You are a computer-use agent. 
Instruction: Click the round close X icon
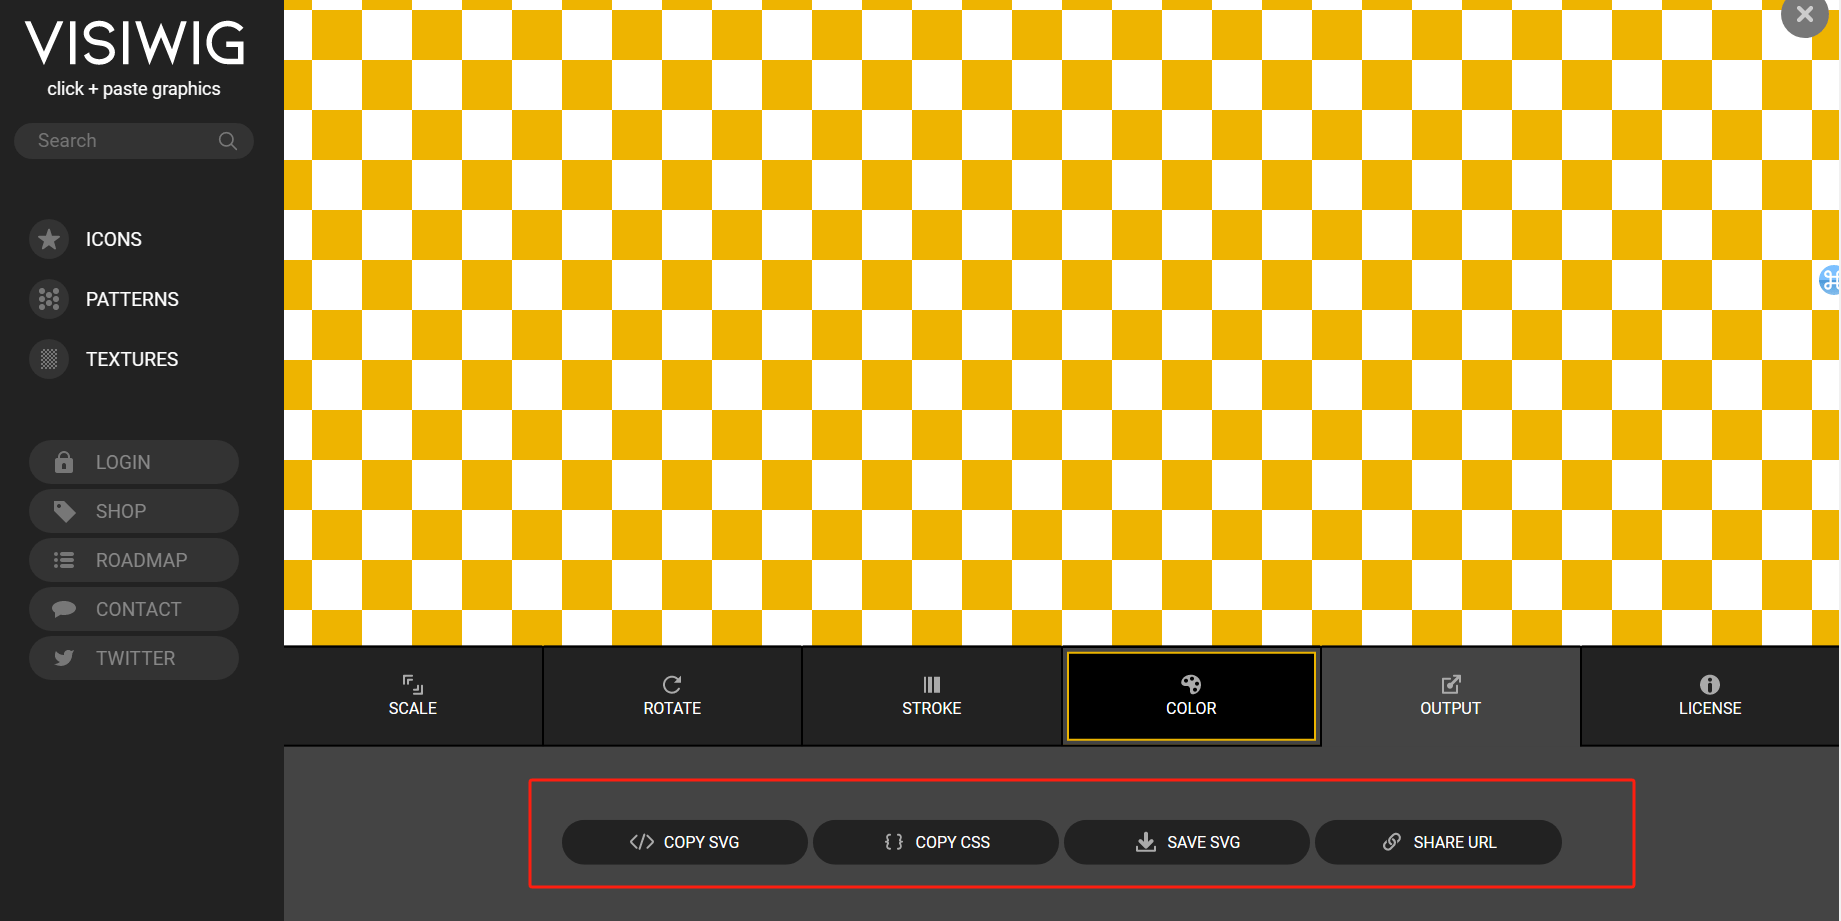click(1804, 15)
